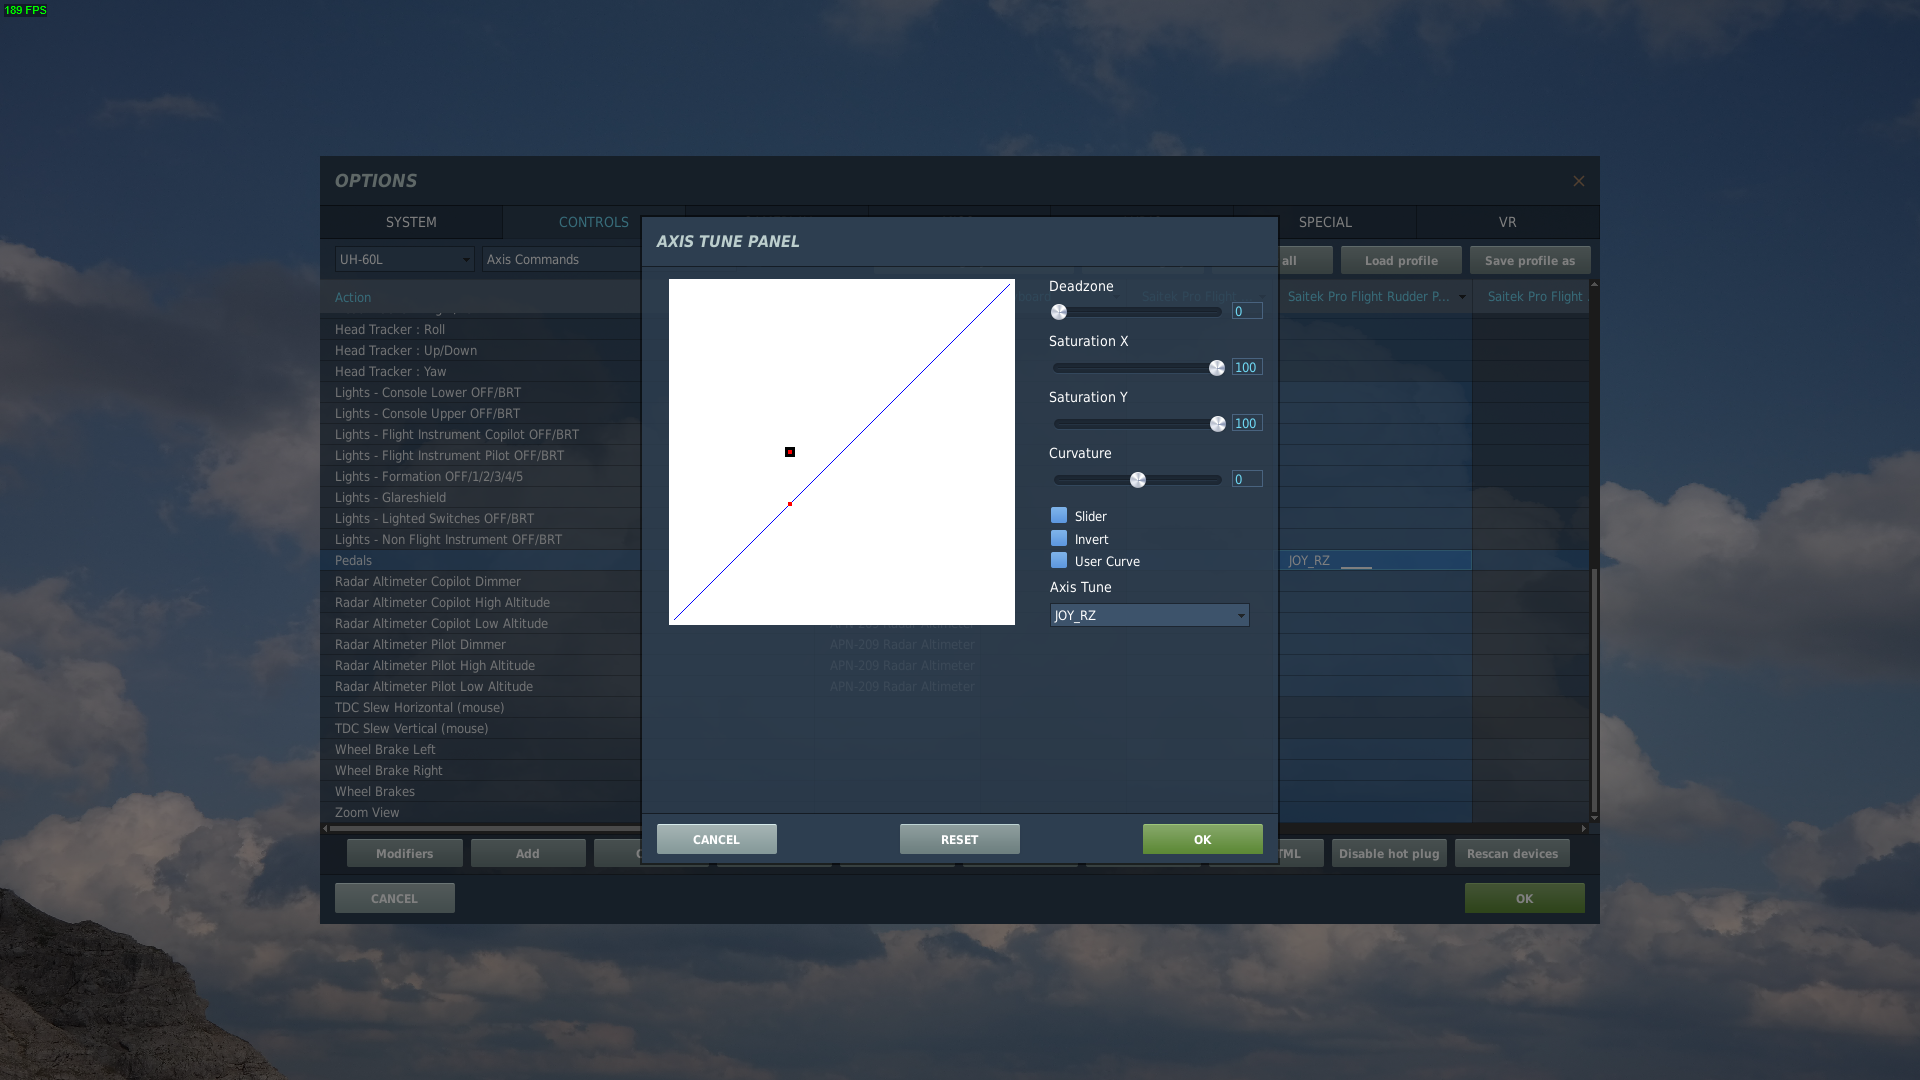
Task: Select Radar Altimeter Copilot High Altitude row
Action: point(480,602)
